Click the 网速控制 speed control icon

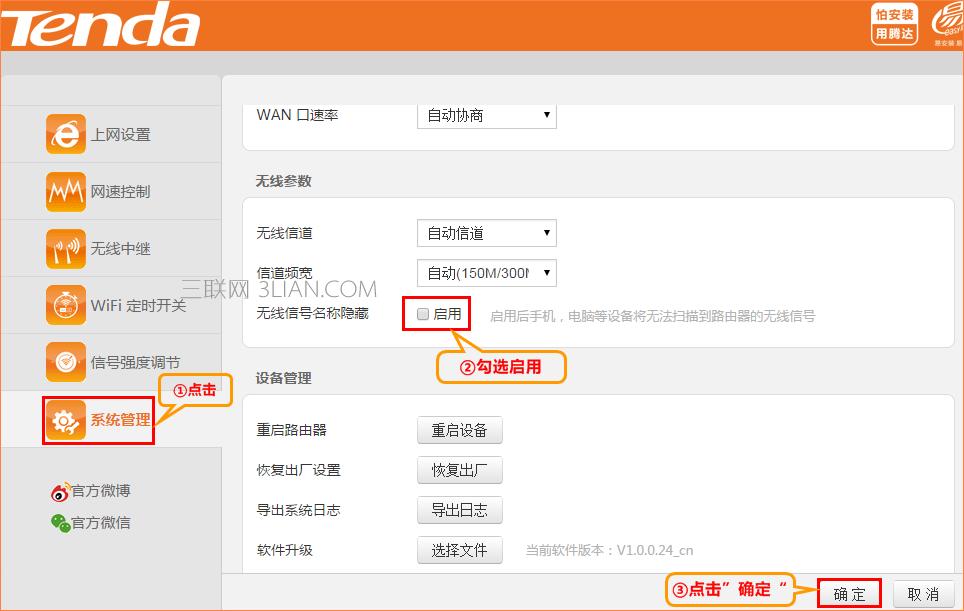[66, 191]
